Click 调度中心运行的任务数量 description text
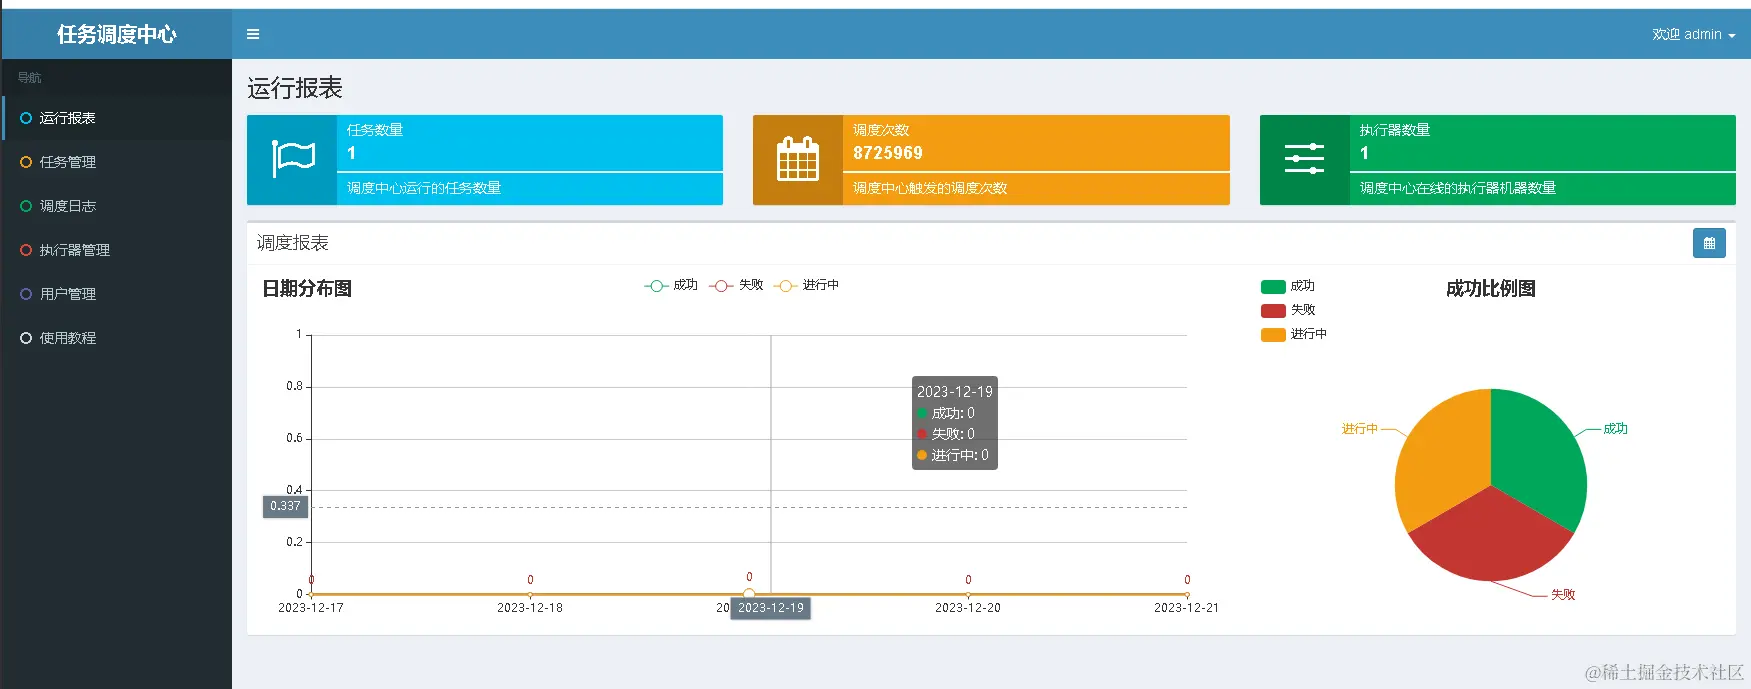The height and width of the screenshot is (689, 1751). [424, 188]
